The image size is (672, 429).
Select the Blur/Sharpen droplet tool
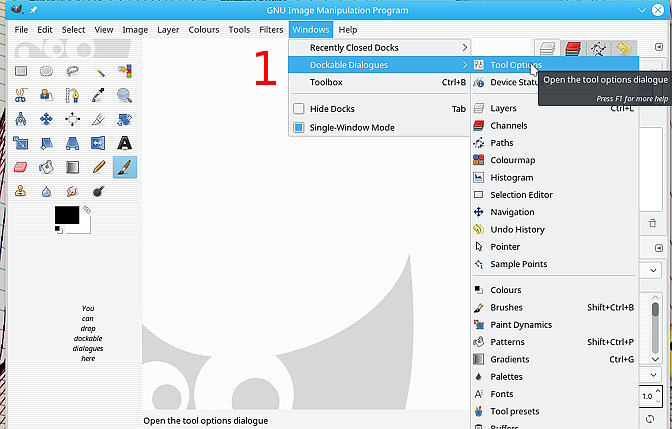pyautogui.click(x=46, y=191)
